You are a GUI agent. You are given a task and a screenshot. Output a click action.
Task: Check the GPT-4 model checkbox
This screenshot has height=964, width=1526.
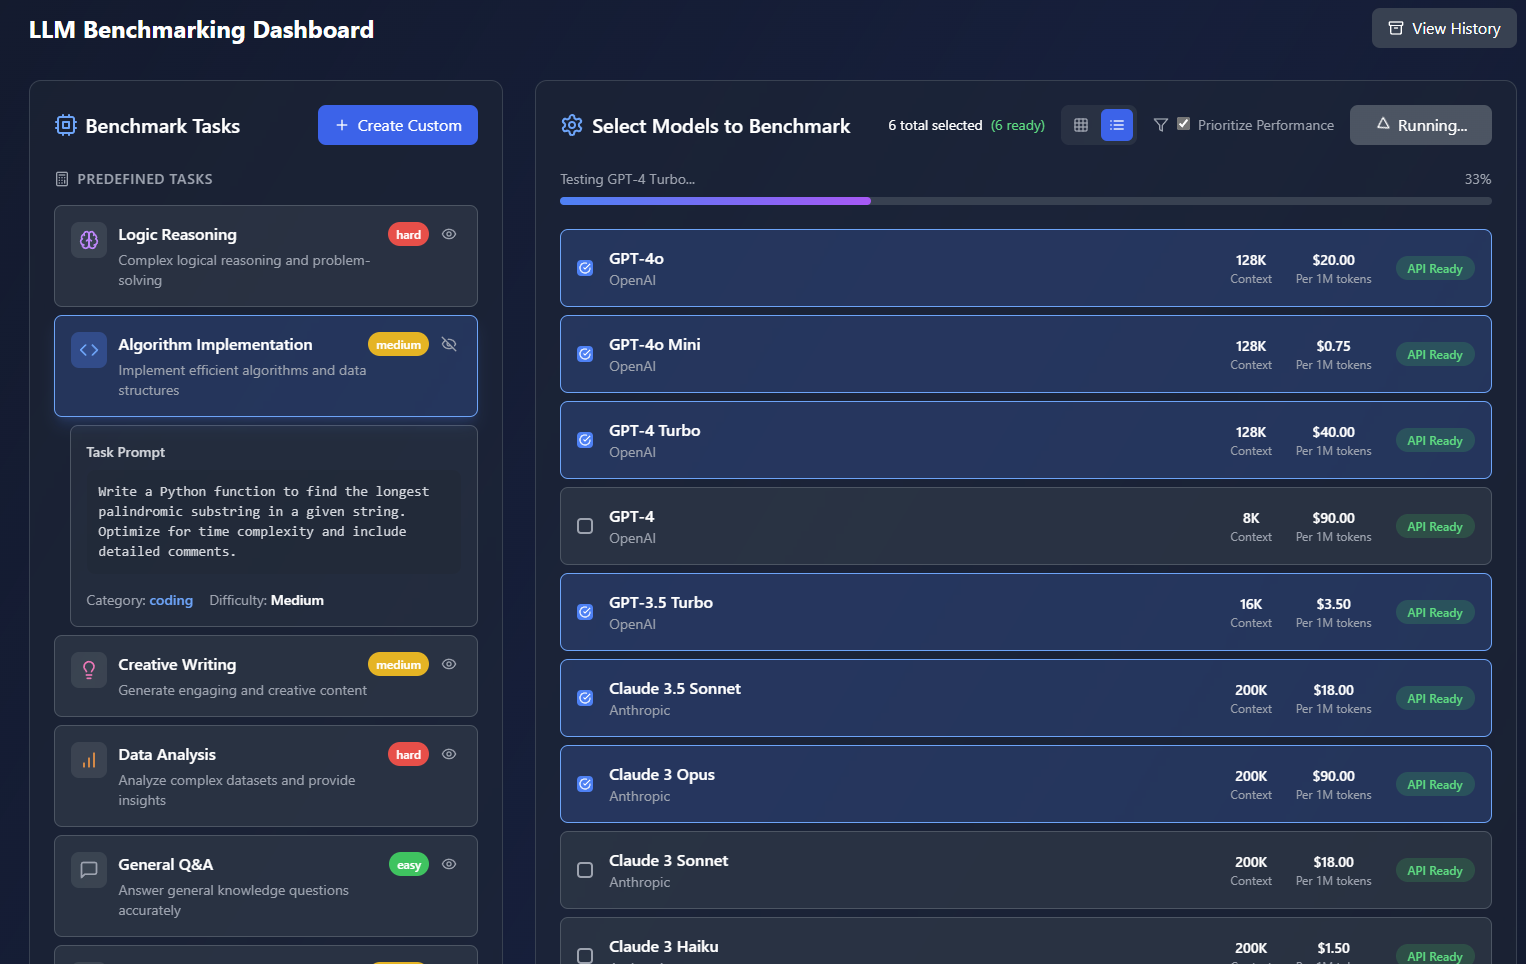coord(585,526)
